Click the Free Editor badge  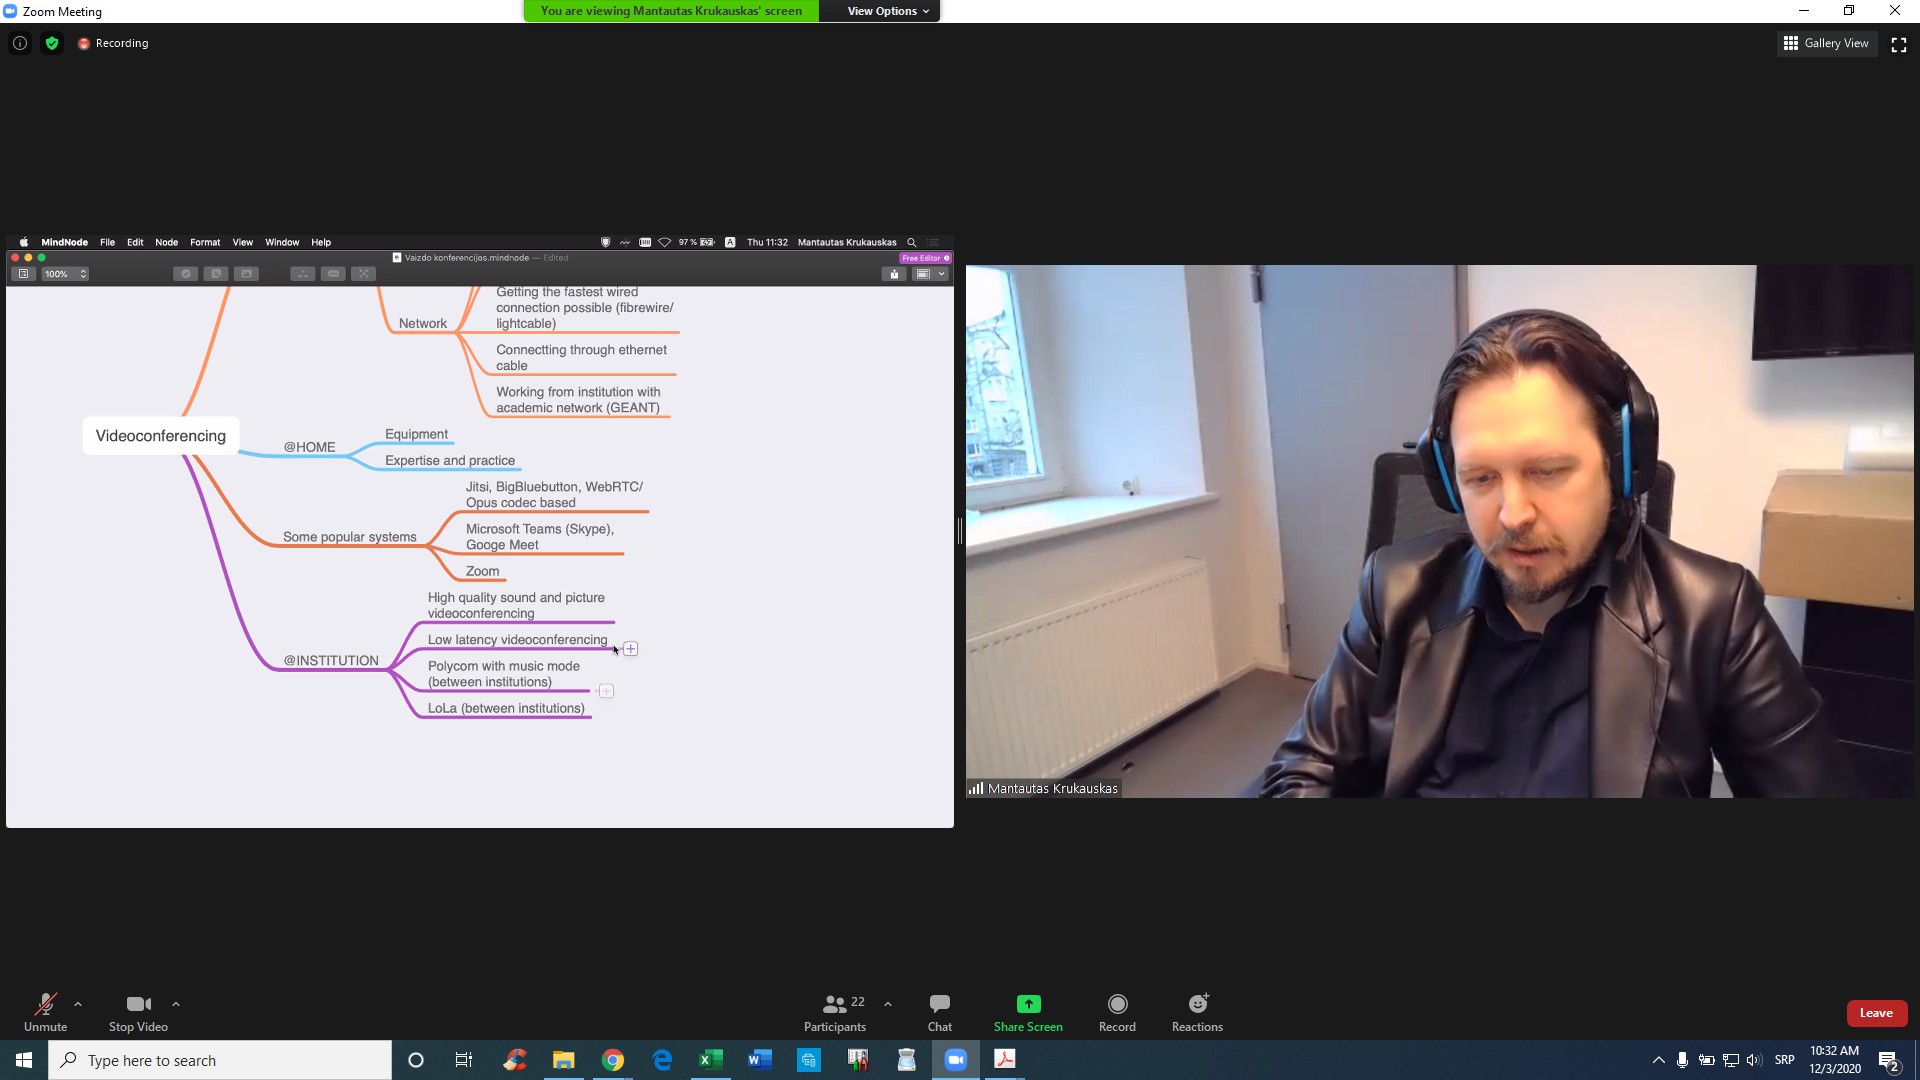(925, 258)
